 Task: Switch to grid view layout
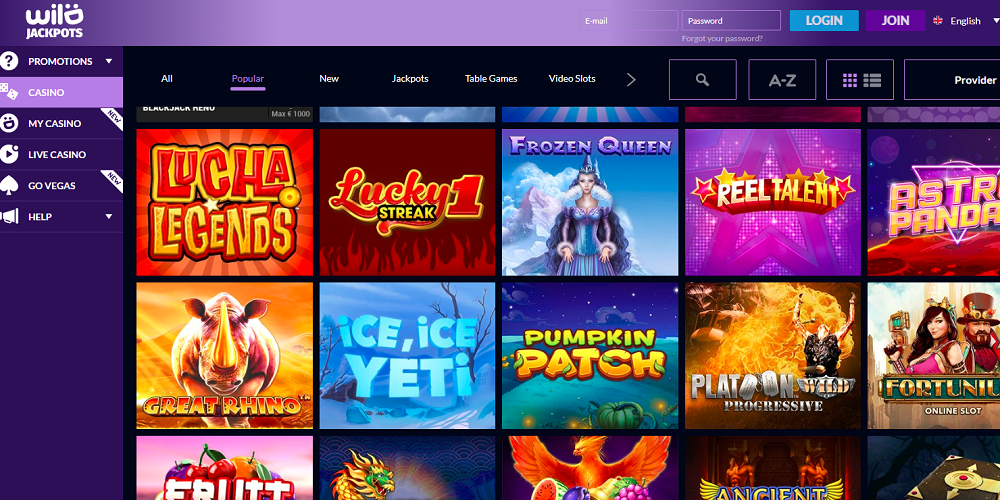850,80
